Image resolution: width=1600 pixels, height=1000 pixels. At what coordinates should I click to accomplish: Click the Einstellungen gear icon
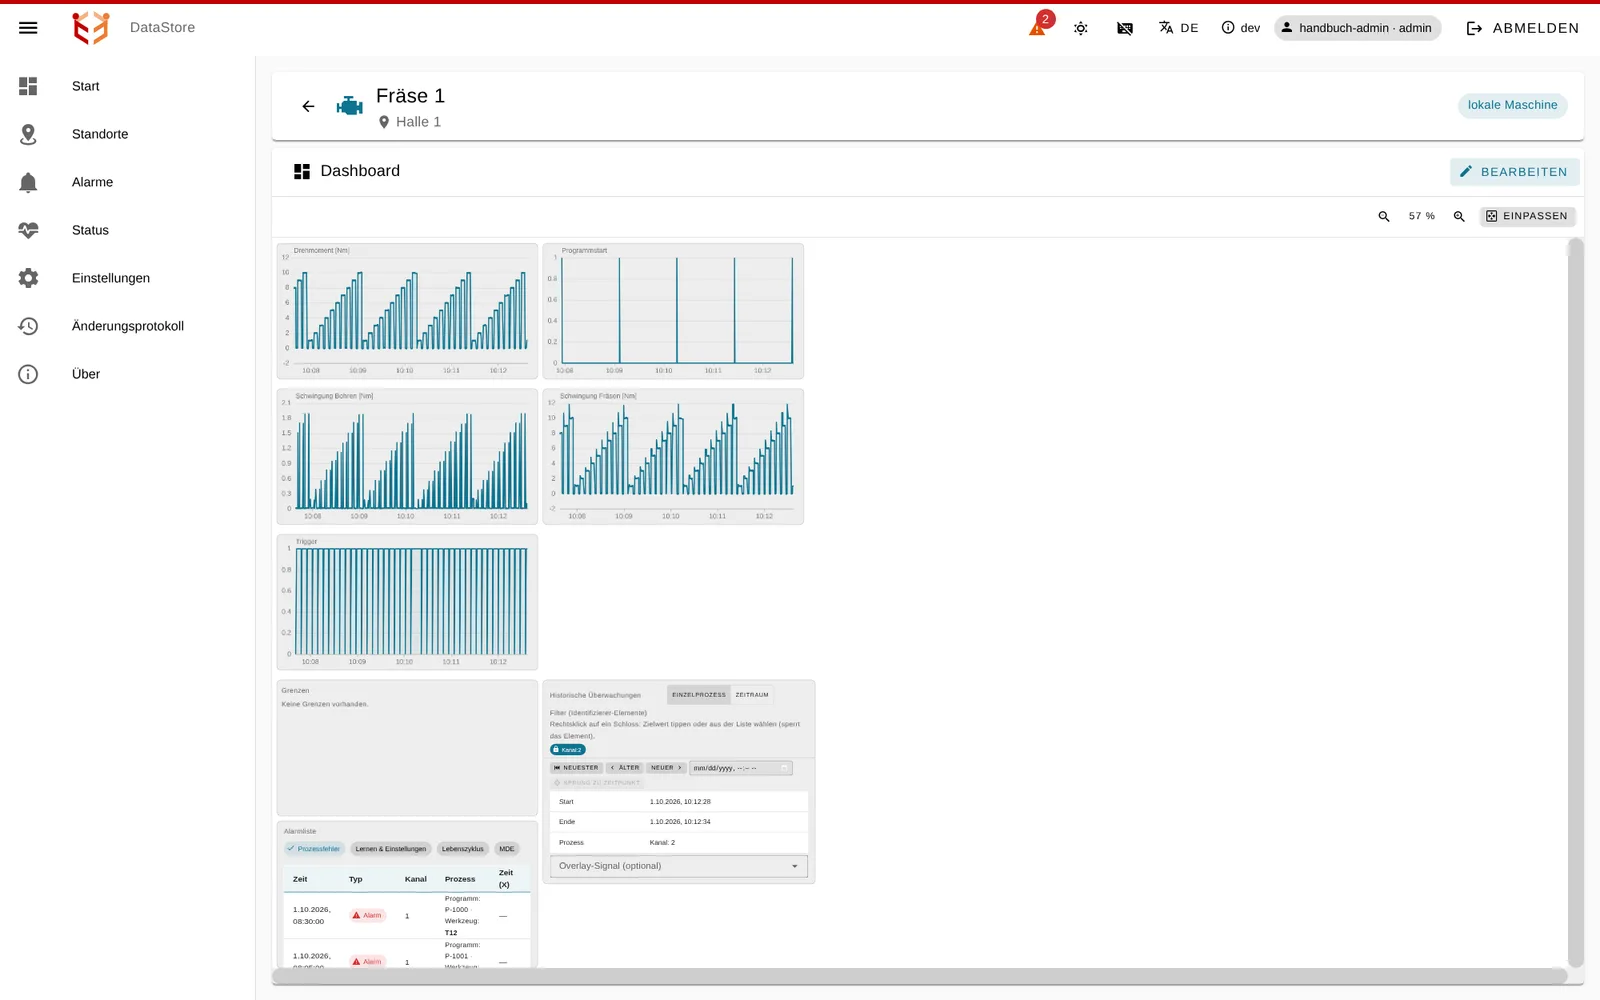[28, 278]
